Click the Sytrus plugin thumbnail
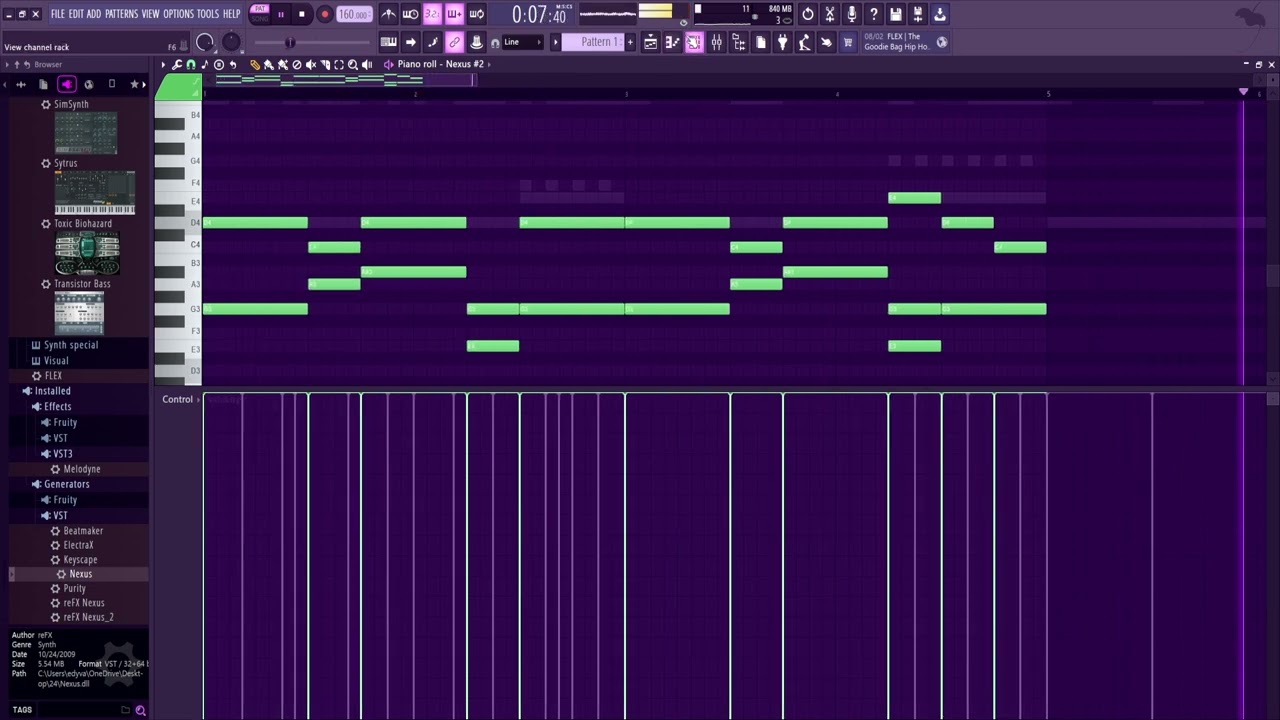This screenshot has height=720, width=1280. click(94, 193)
